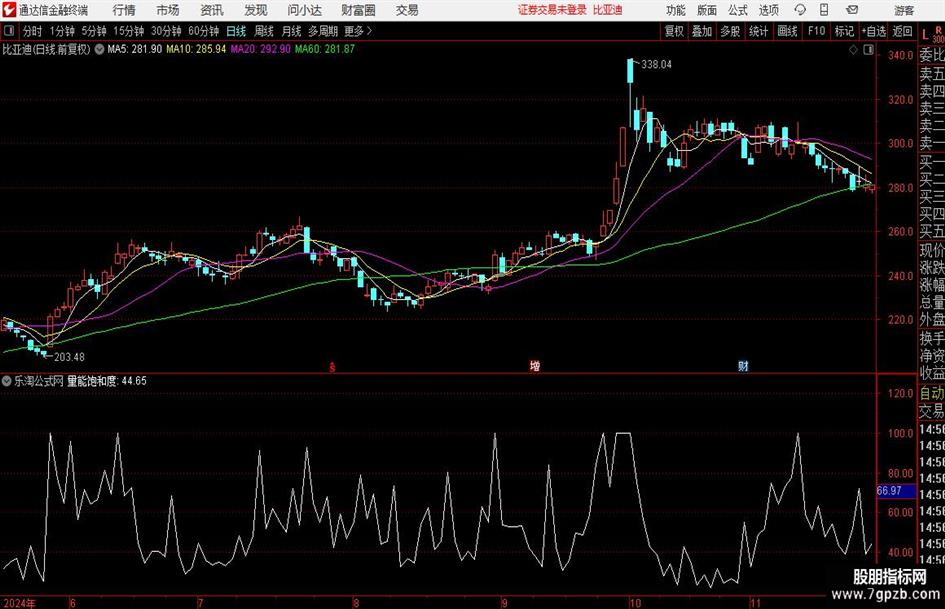The height and width of the screenshot is (609, 945).
Task: Toggle side panel icon next to diamond
Action: (x=868, y=50)
